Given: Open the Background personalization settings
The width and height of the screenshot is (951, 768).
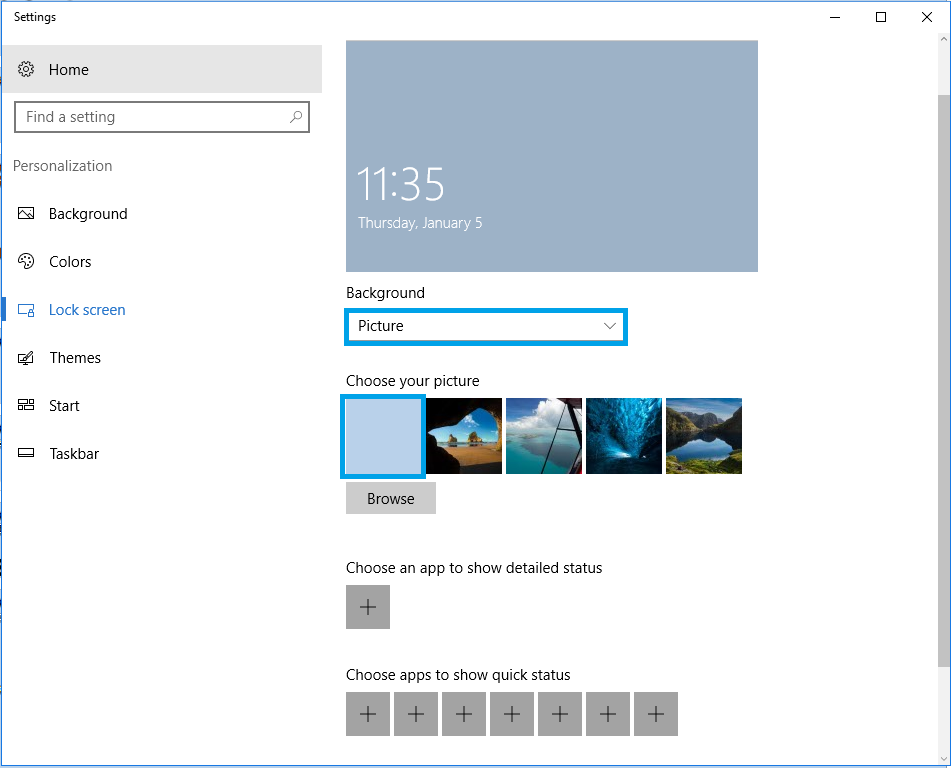Looking at the screenshot, I should (88, 213).
